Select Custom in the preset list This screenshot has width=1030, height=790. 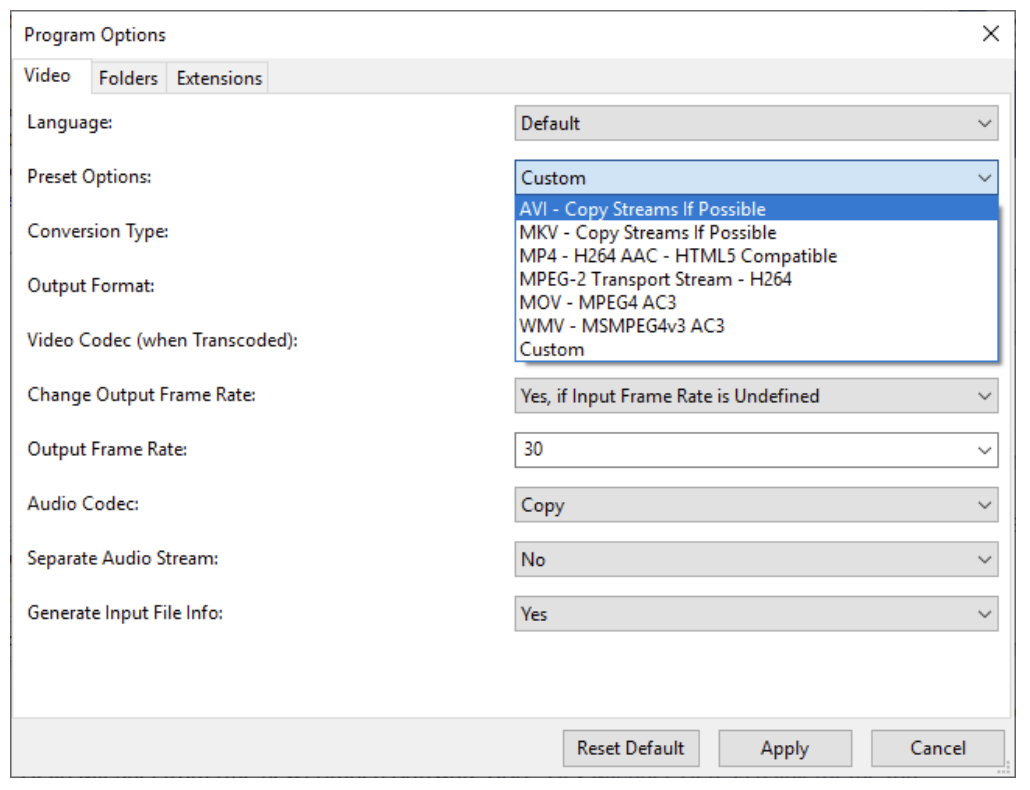[552, 350]
